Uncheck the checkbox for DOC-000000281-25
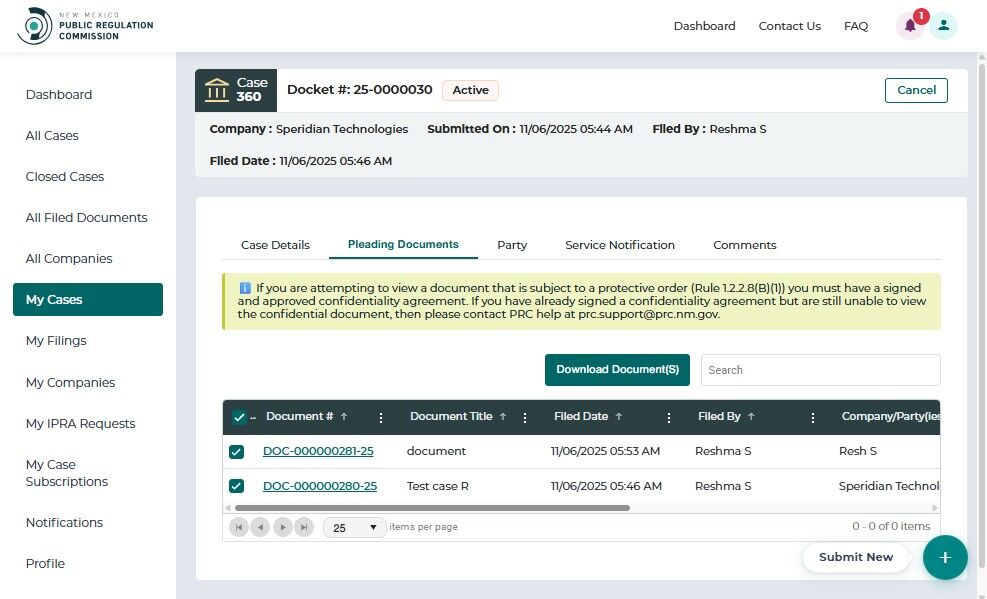 pos(236,452)
